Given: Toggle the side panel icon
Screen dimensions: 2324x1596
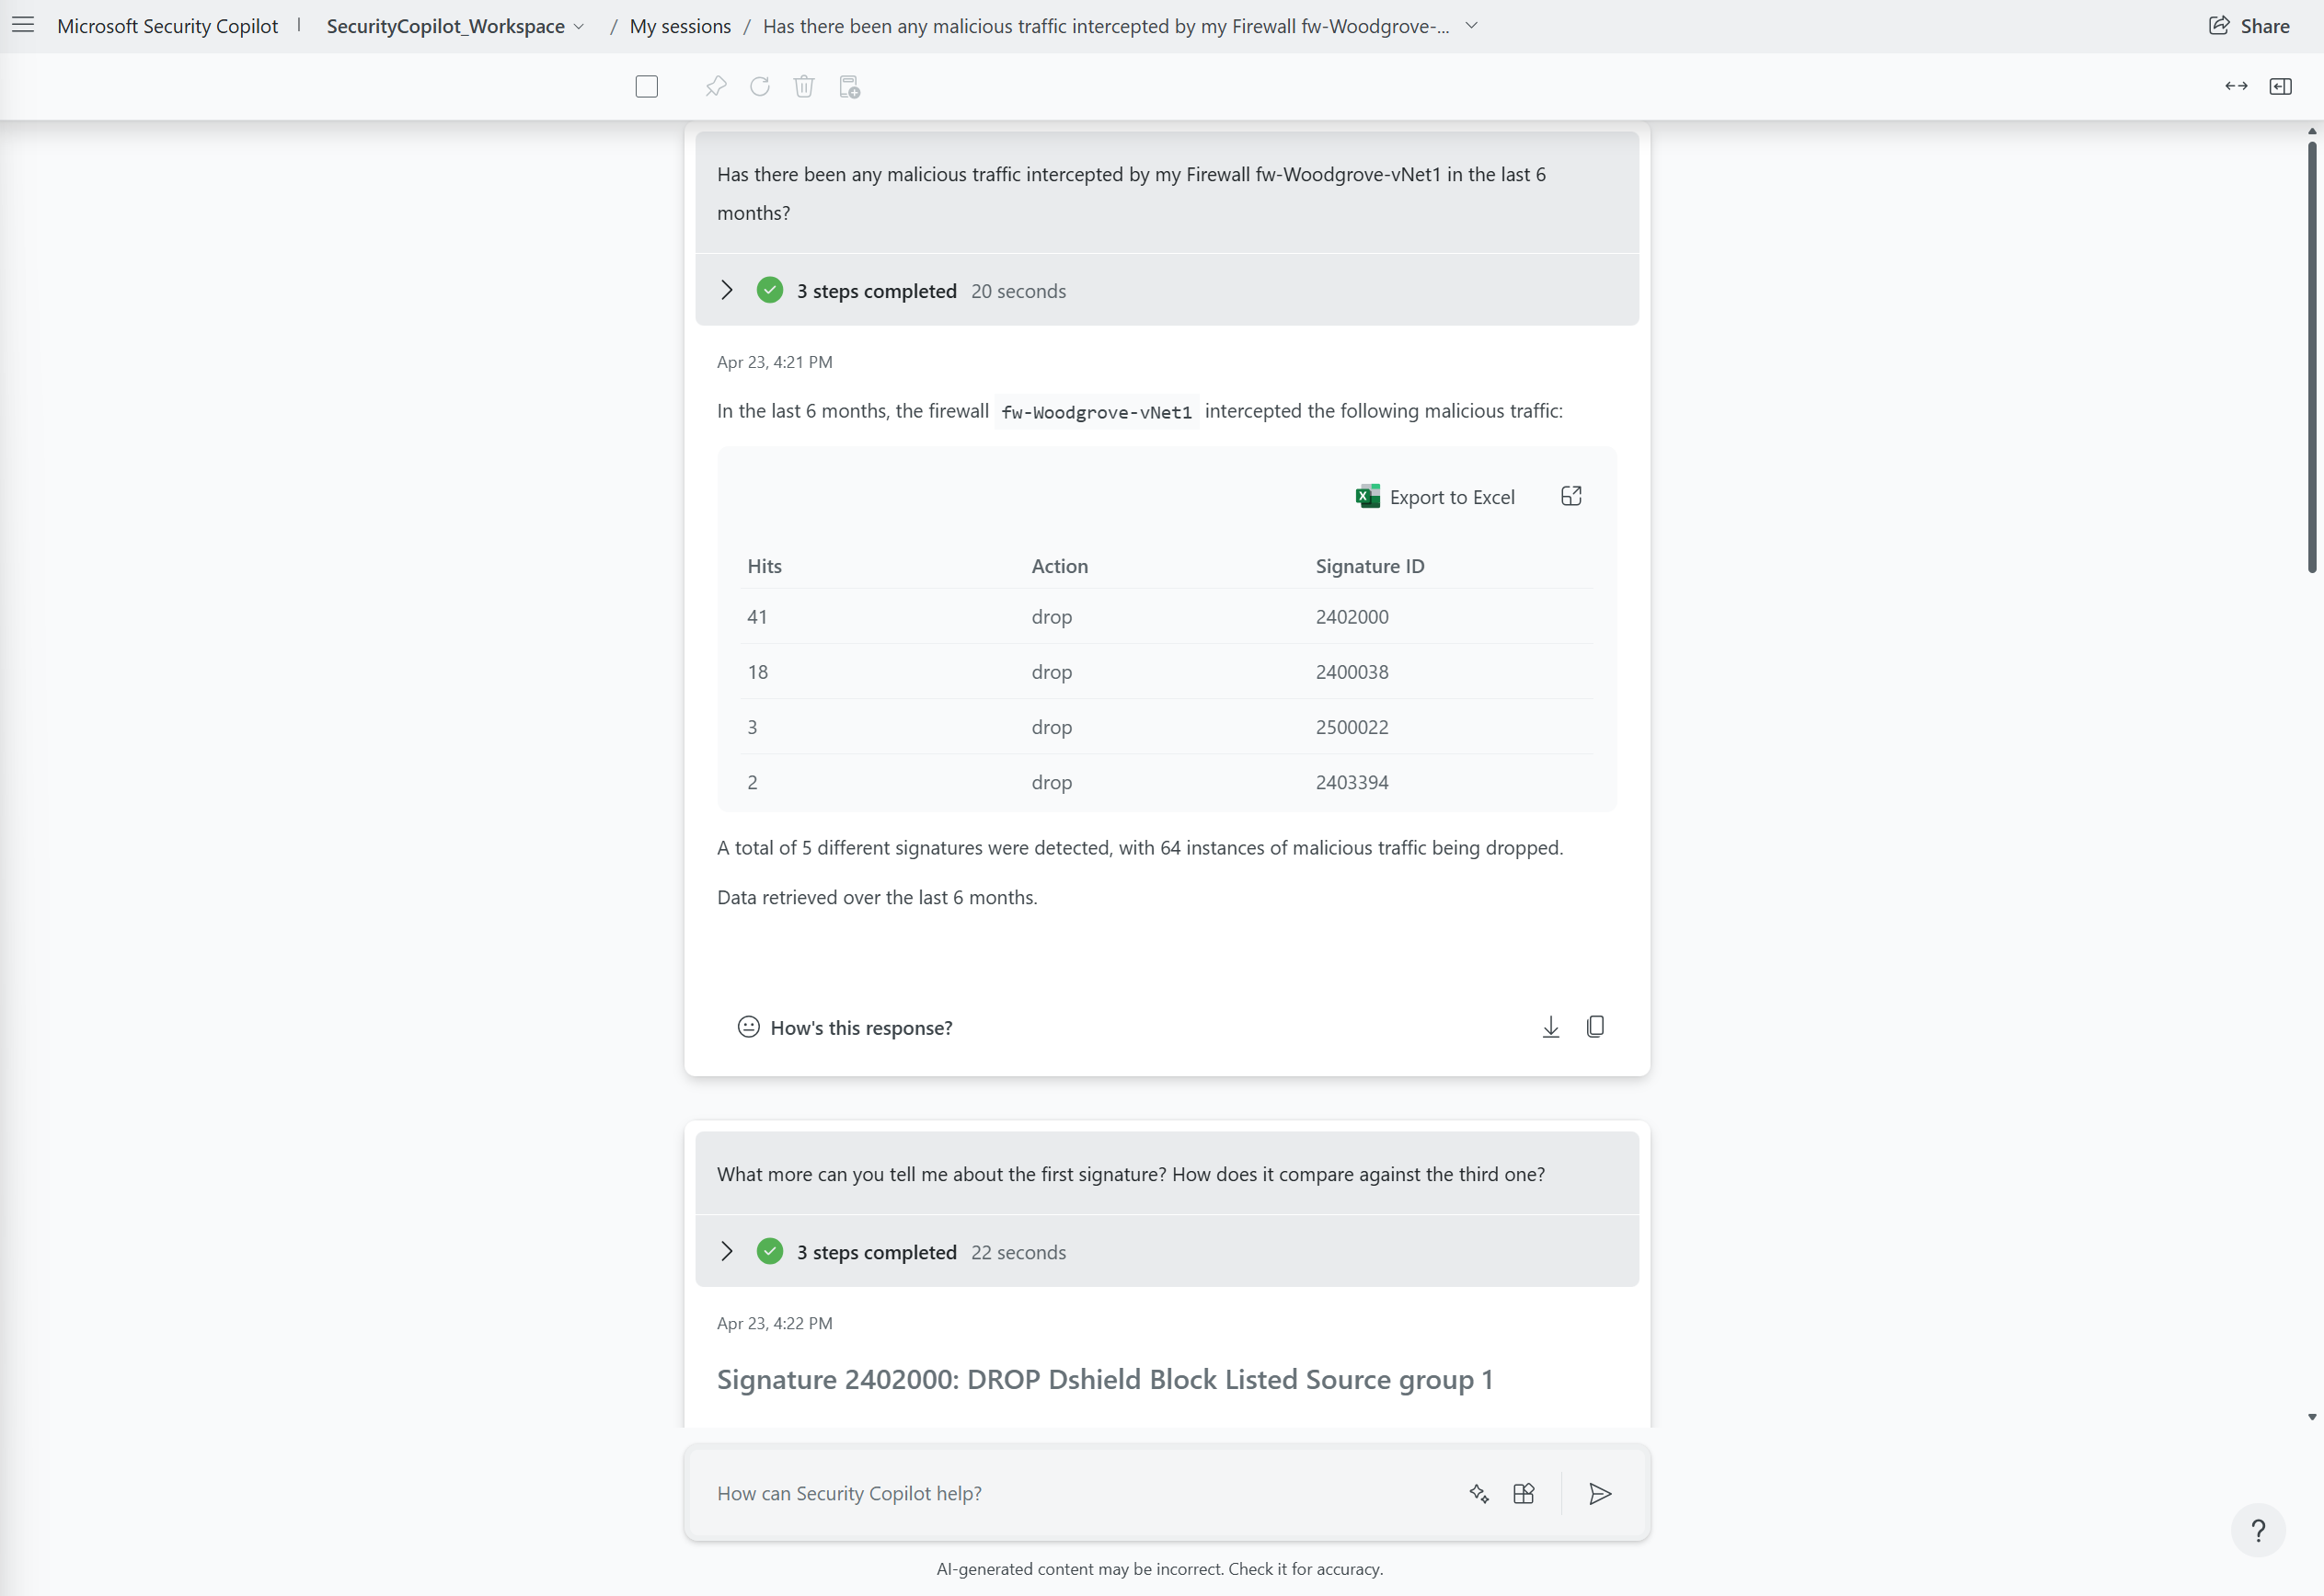Looking at the screenshot, I should pyautogui.click(x=2280, y=87).
